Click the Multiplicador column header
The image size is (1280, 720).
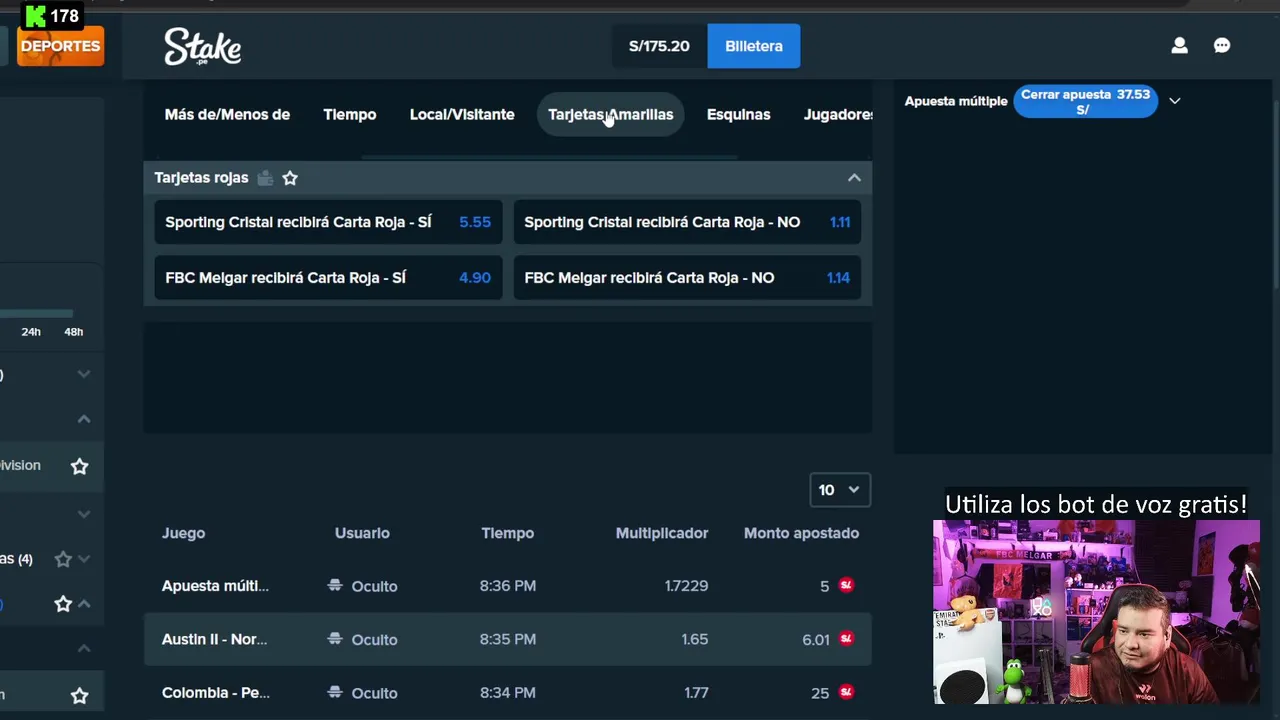[662, 533]
